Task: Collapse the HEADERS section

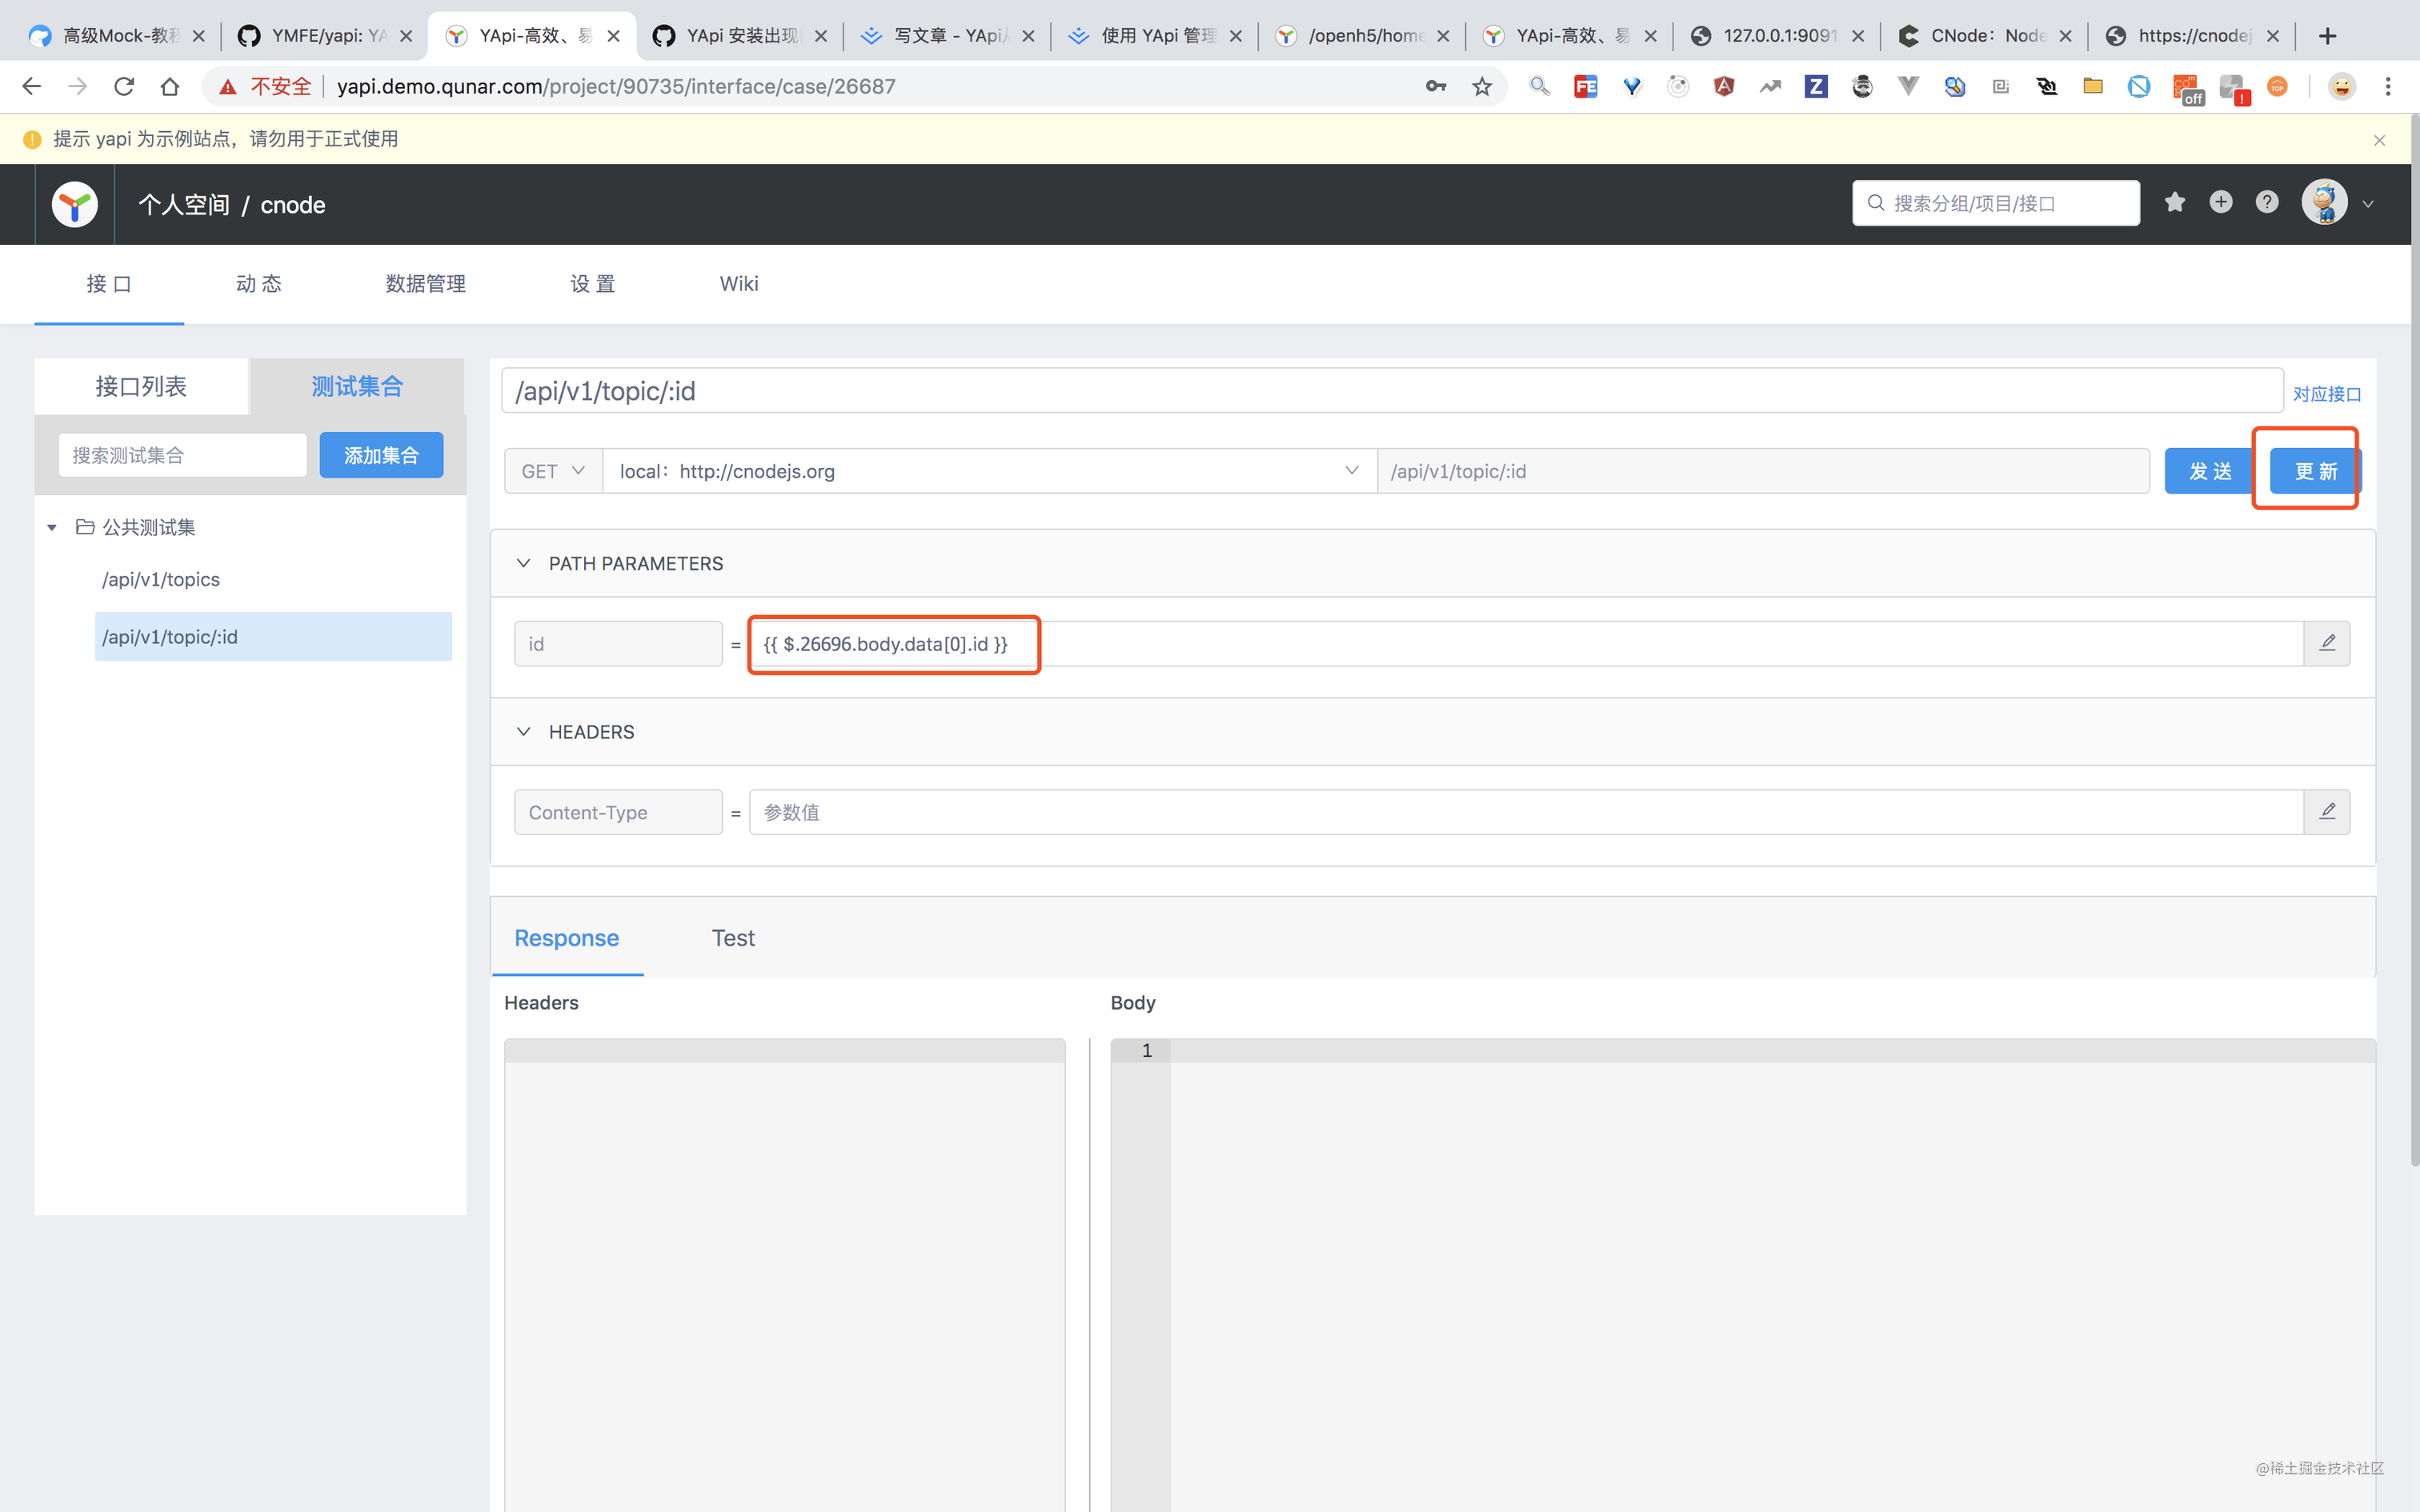Action: tap(523, 731)
